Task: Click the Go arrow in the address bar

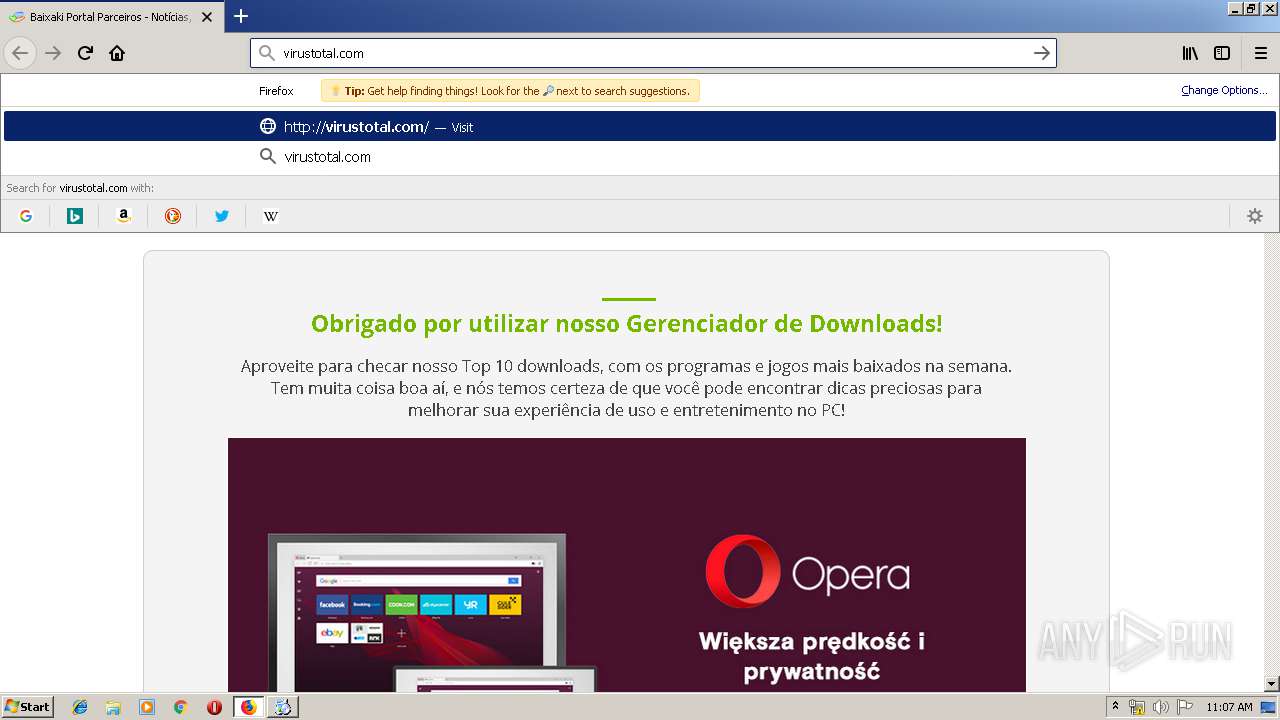Action: pyautogui.click(x=1041, y=53)
